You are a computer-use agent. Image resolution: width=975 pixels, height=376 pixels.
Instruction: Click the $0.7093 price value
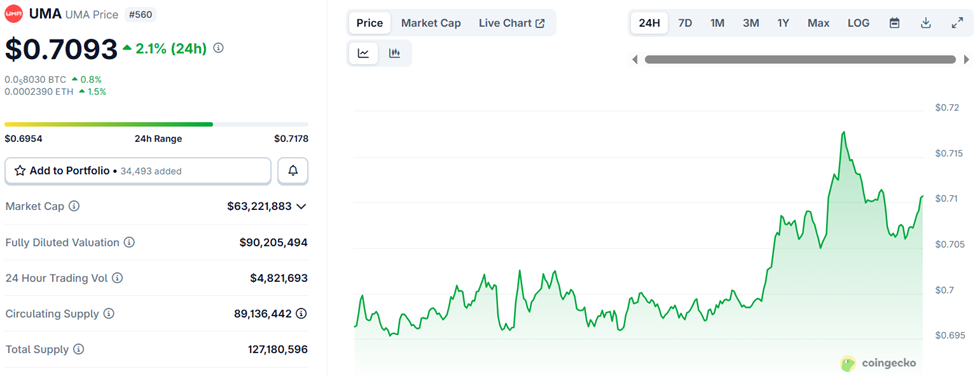(x=61, y=49)
